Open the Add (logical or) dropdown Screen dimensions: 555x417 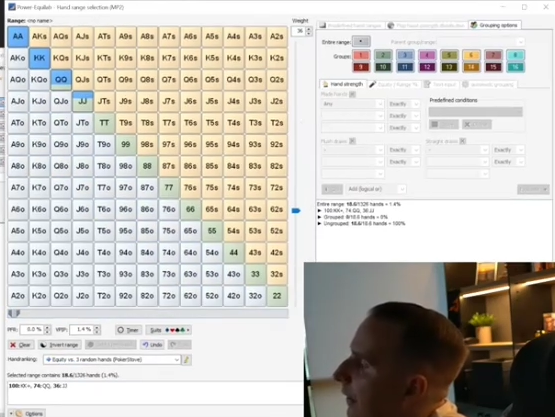coord(376,189)
